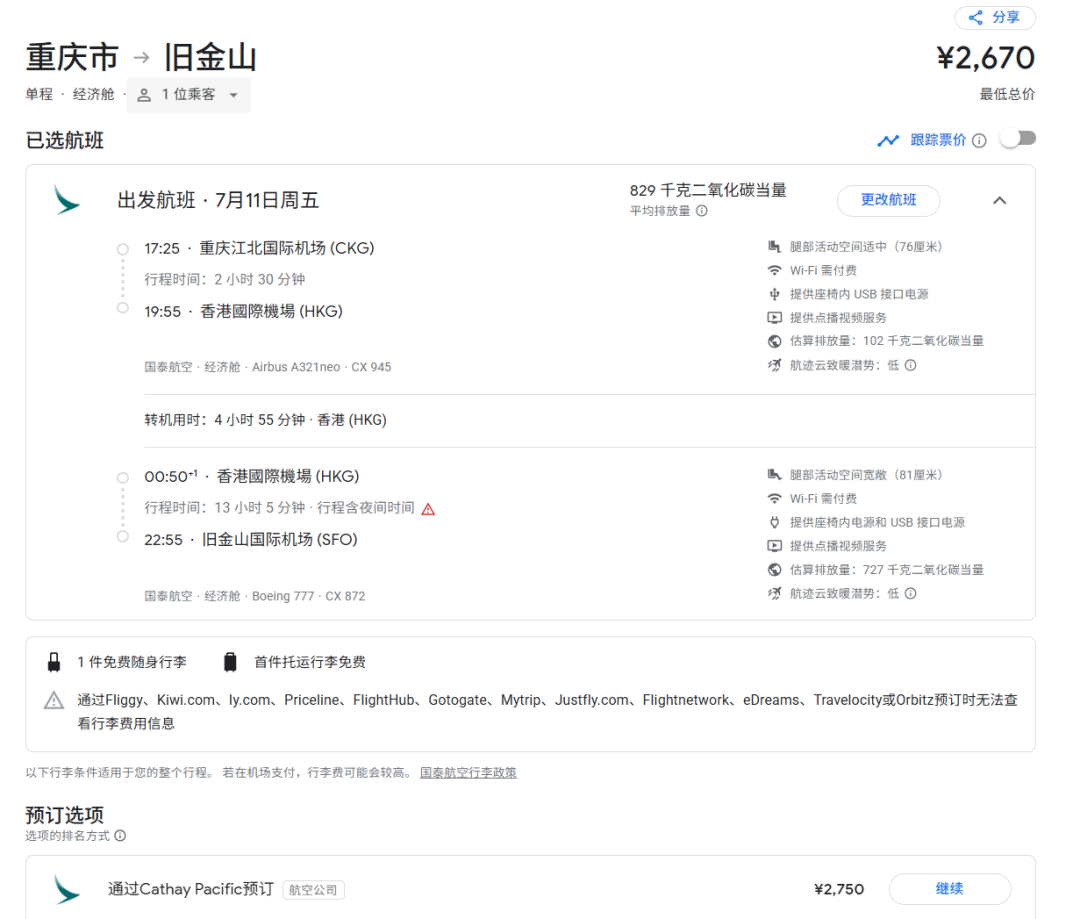This screenshot has height=919, width=1080.
Task: Click the 更改航班 button
Action: [888, 200]
